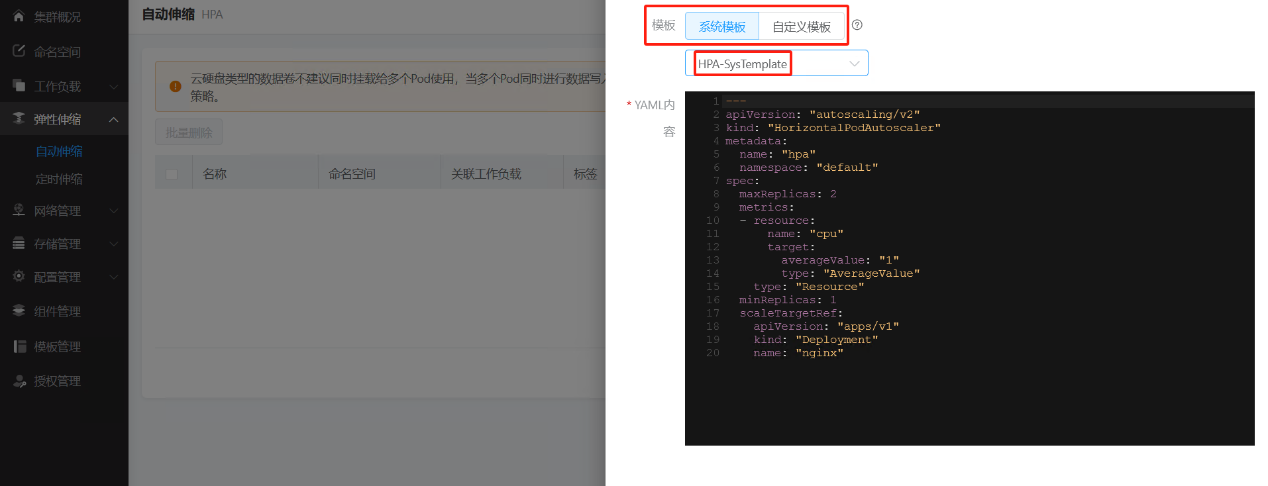Click the storage icon beside 存储管理
This screenshot has width=1268, height=486.
19,243
